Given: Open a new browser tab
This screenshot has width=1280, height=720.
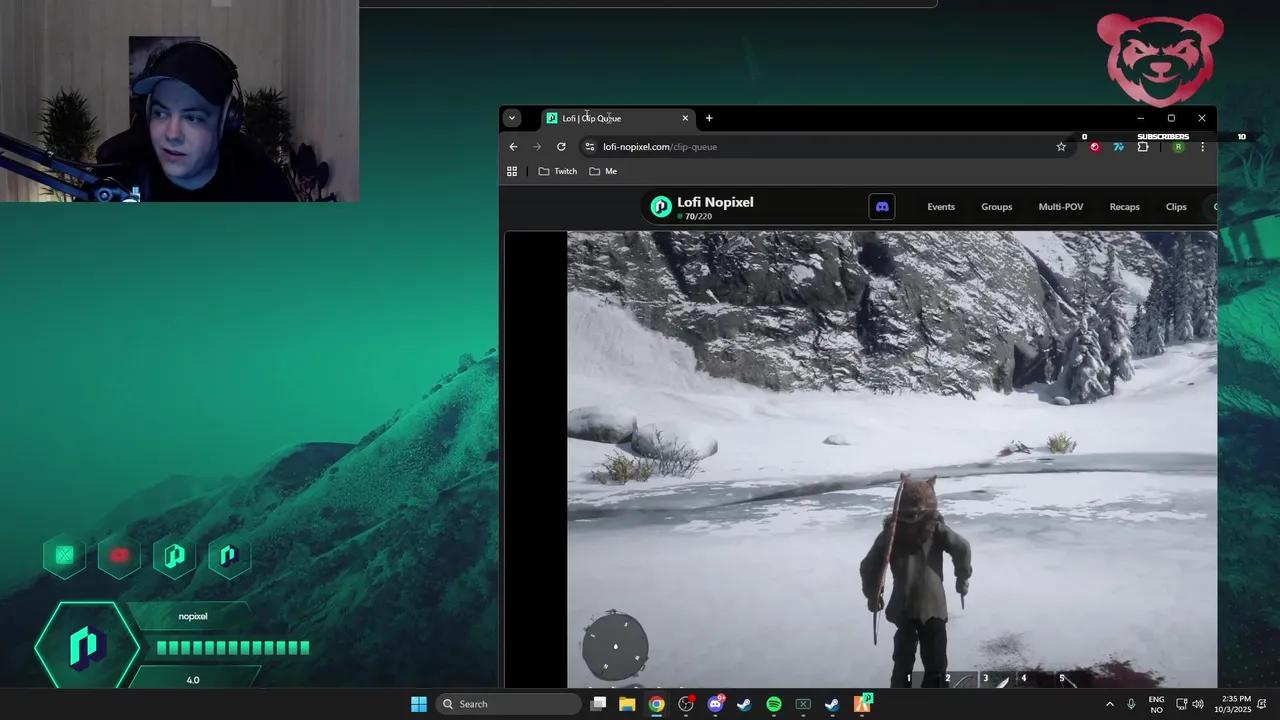Looking at the screenshot, I should (x=709, y=118).
